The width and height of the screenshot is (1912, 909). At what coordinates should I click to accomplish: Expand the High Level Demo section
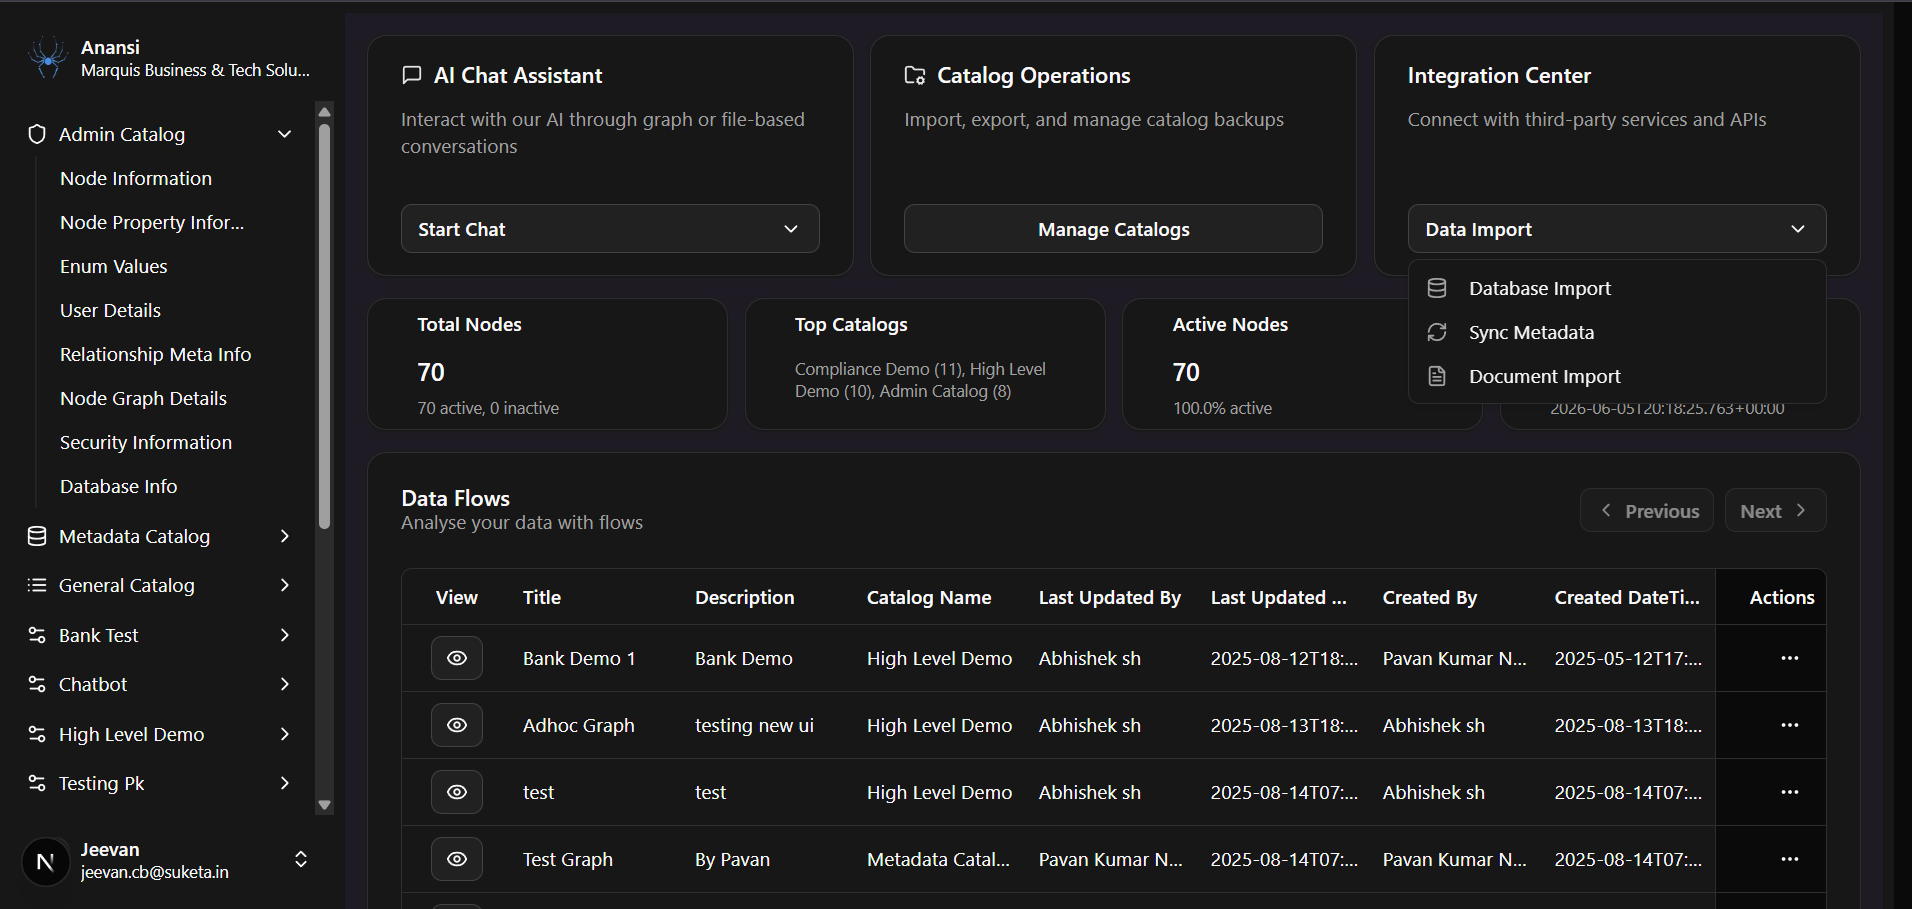click(284, 734)
